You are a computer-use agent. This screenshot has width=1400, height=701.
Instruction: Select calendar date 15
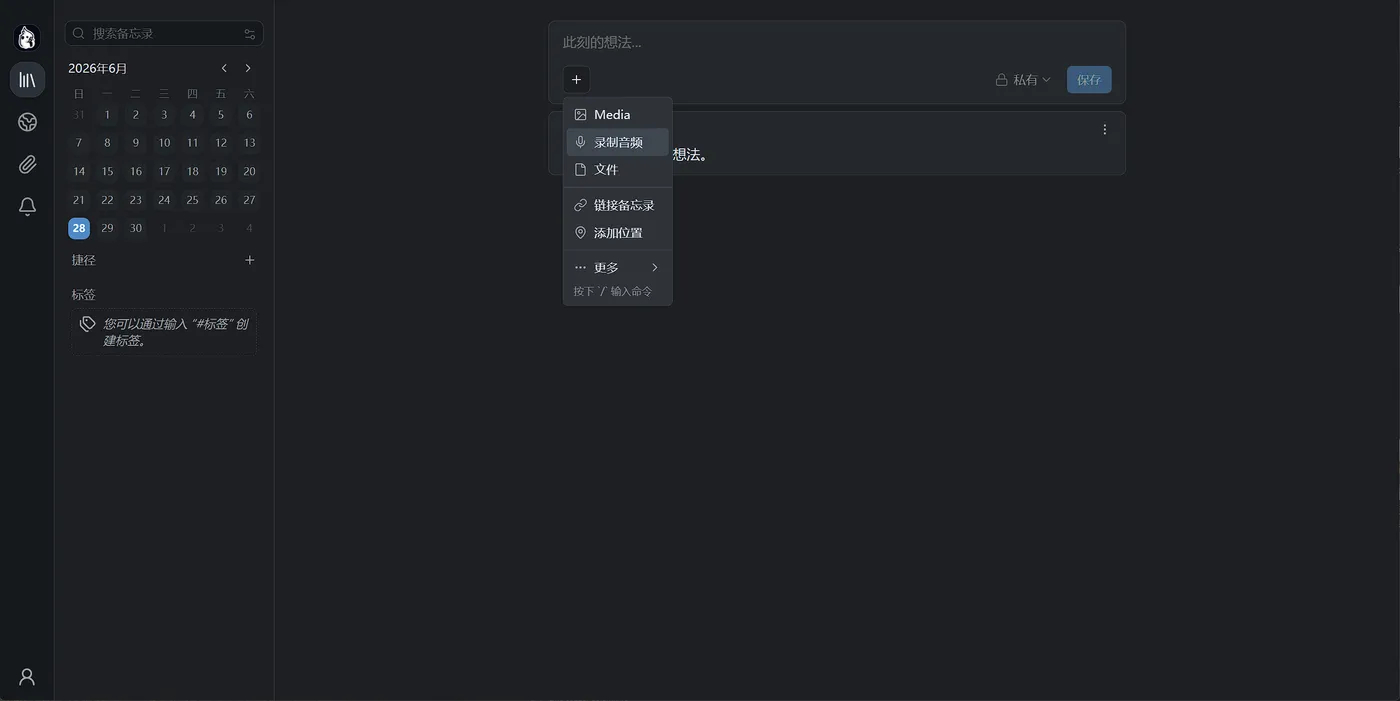pyautogui.click(x=107, y=171)
